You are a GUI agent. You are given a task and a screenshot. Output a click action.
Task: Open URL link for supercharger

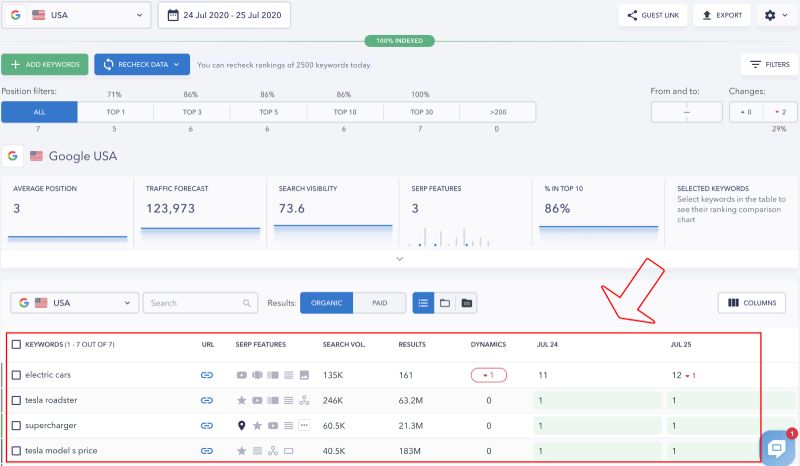(207, 425)
